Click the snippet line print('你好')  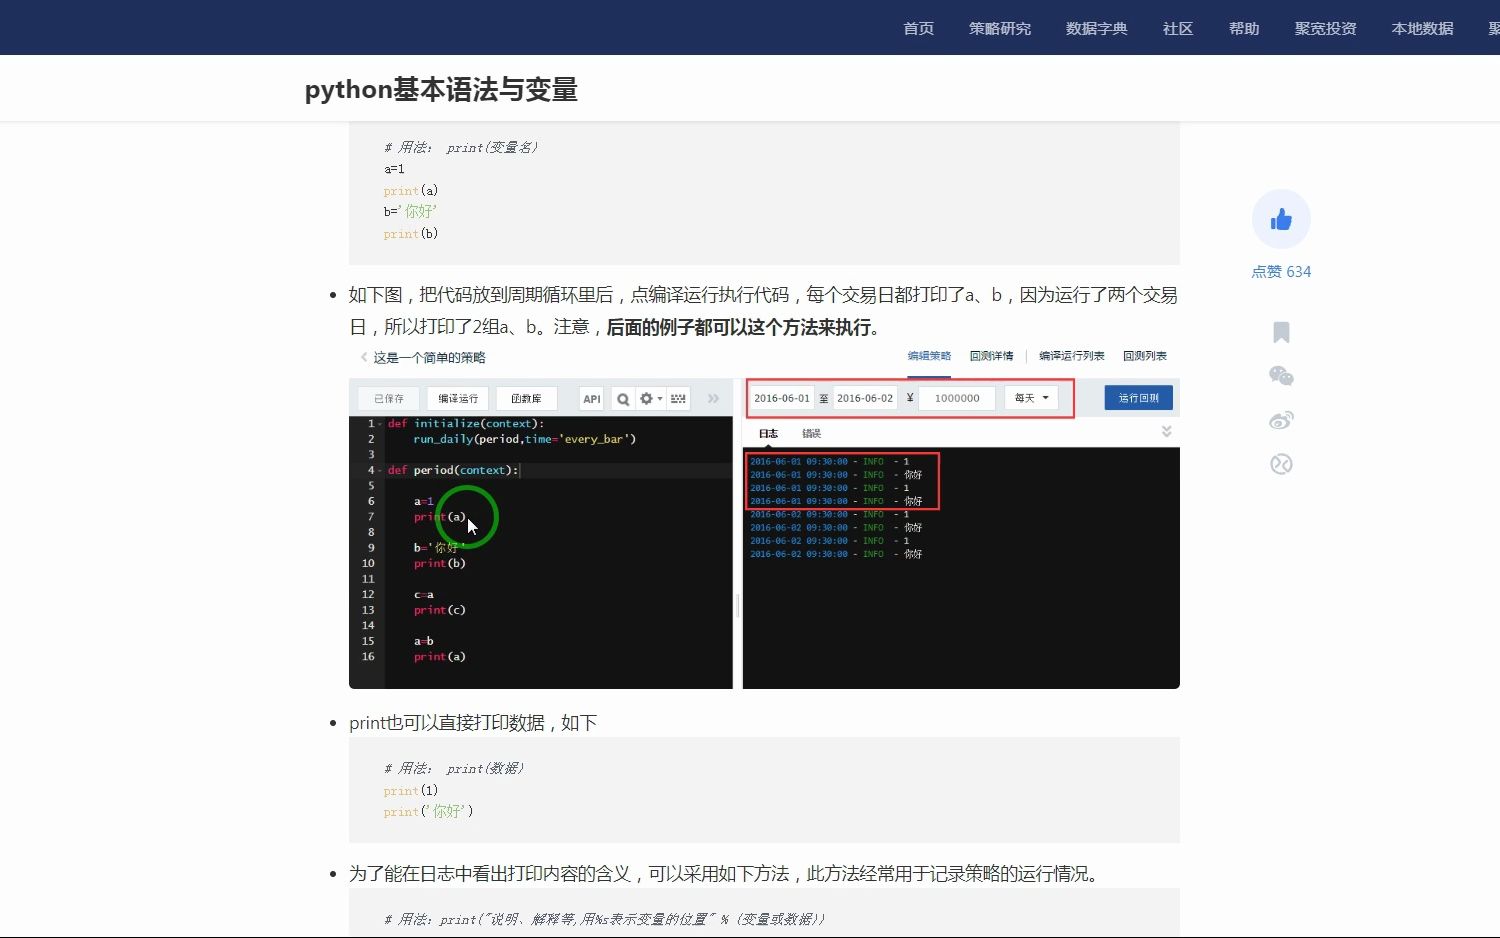(x=428, y=811)
